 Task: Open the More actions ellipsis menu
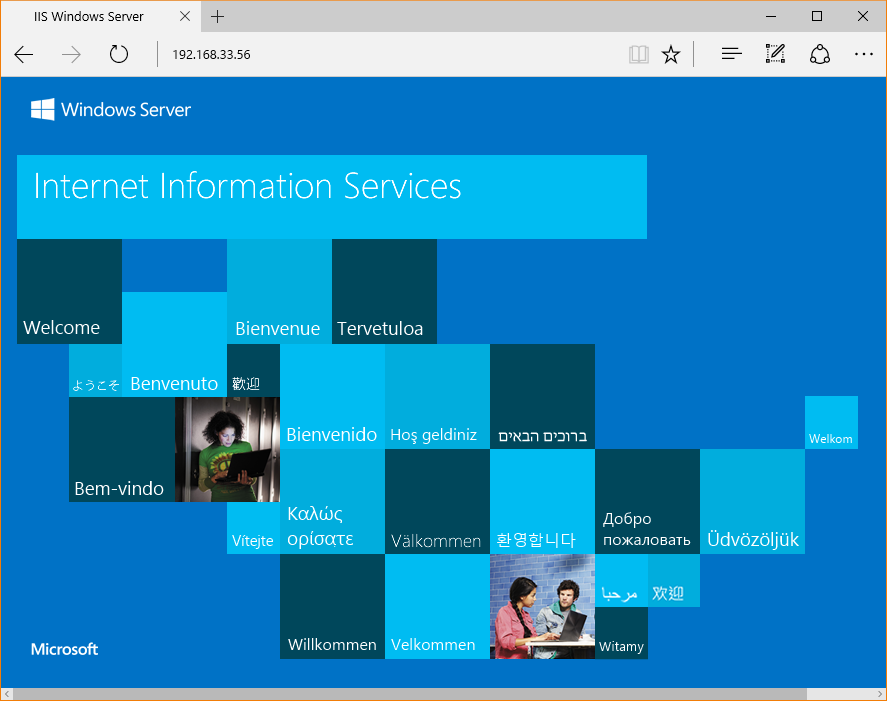tap(864, 54)
